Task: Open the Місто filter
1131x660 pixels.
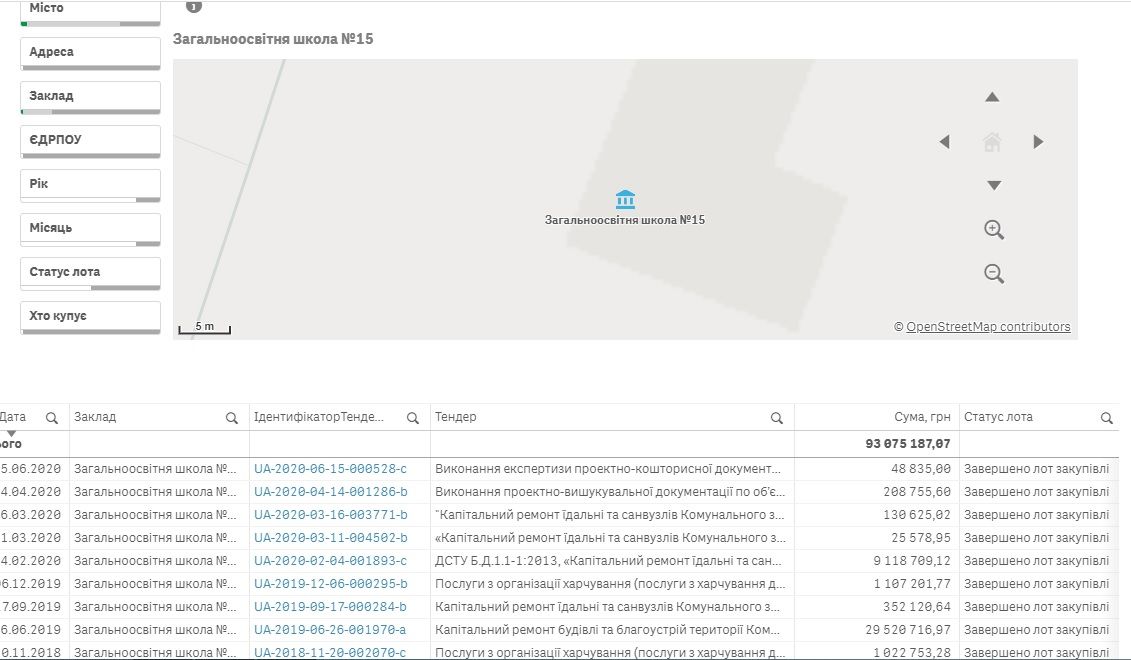Action: click(x=90, y=9)
